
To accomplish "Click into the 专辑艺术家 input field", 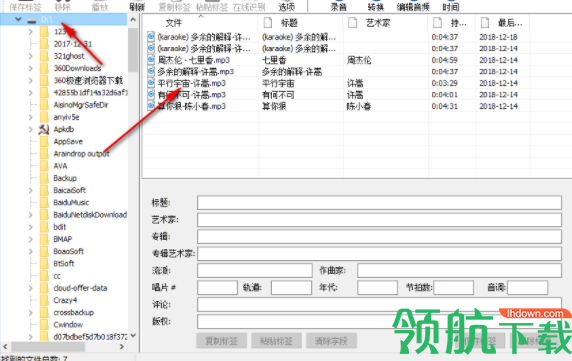I will (x=379, y=254).
